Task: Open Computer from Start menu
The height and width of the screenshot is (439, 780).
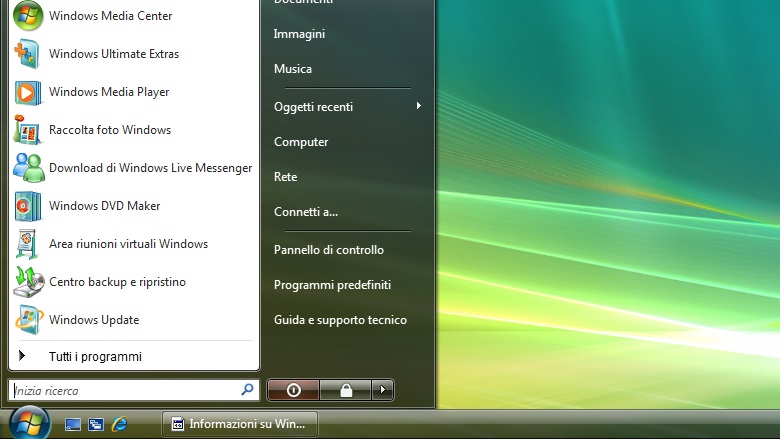Action: (301, 142)
